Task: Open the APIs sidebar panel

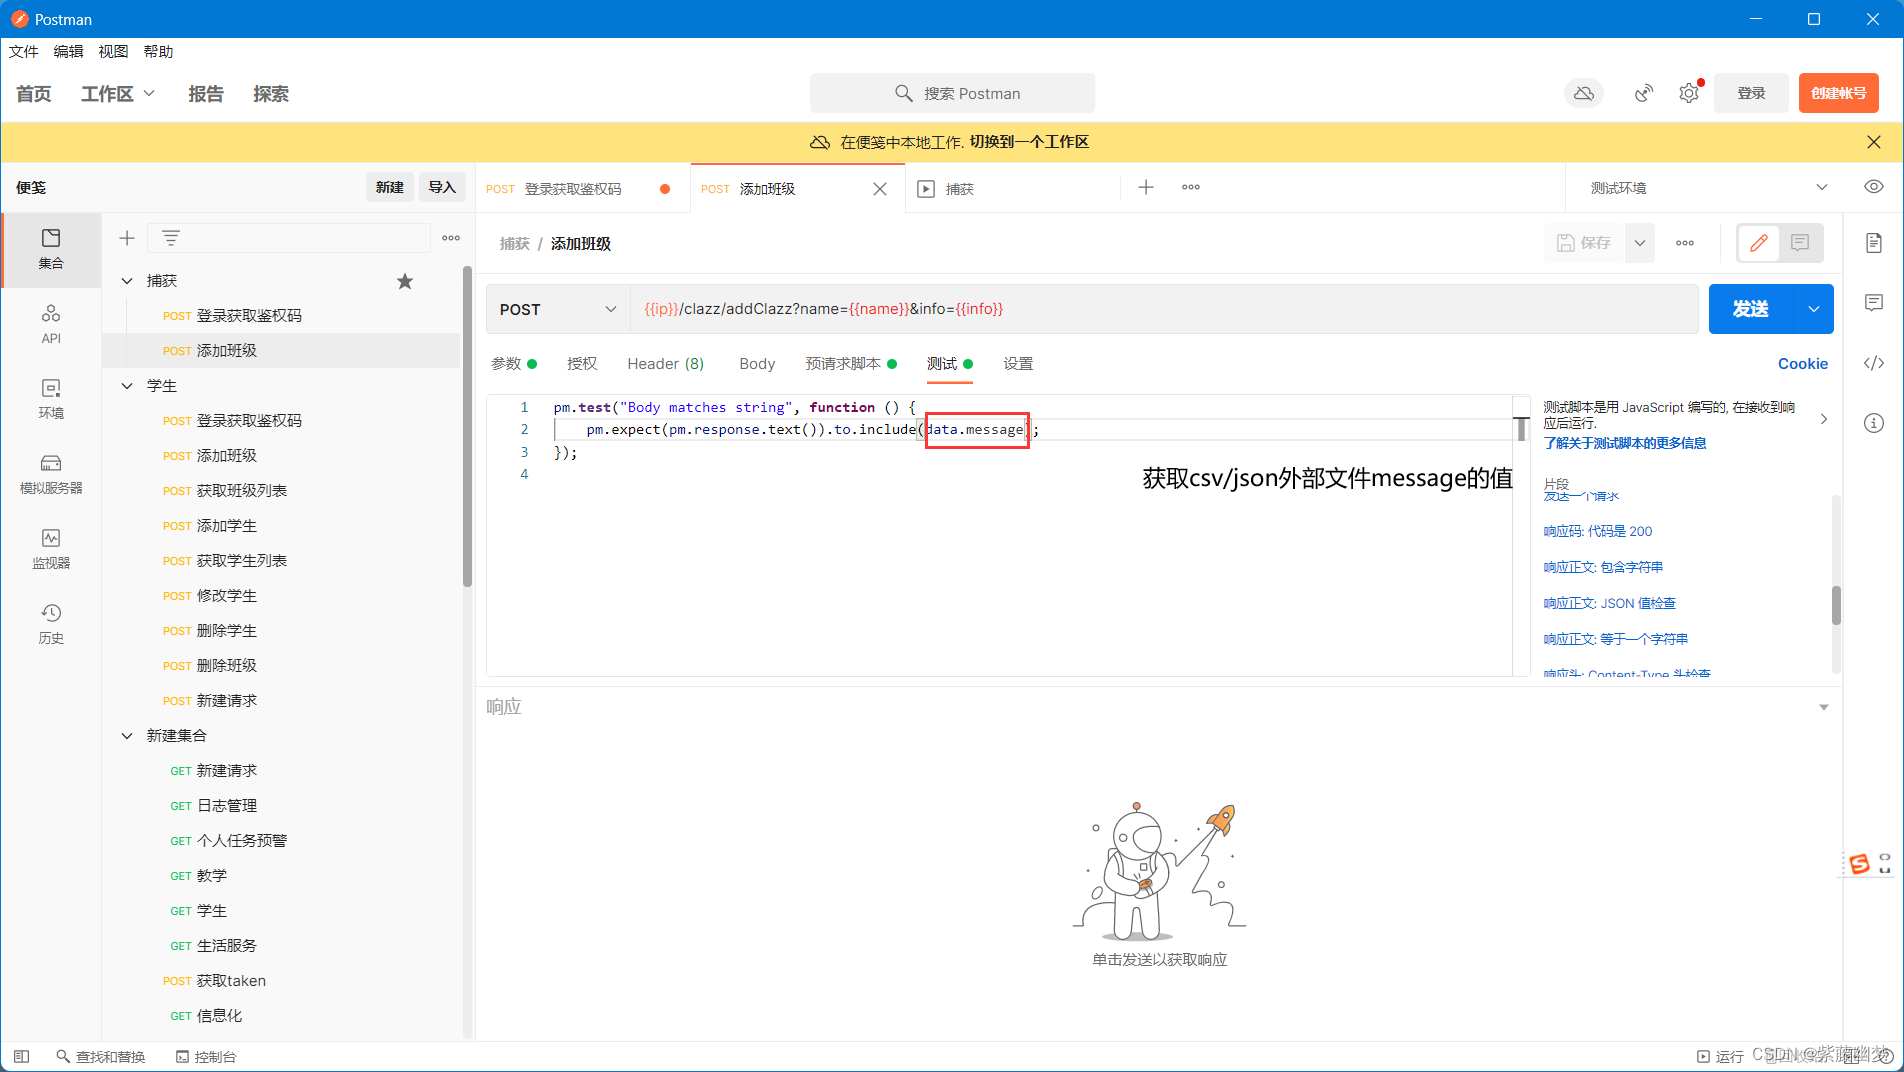Action: 51,324
